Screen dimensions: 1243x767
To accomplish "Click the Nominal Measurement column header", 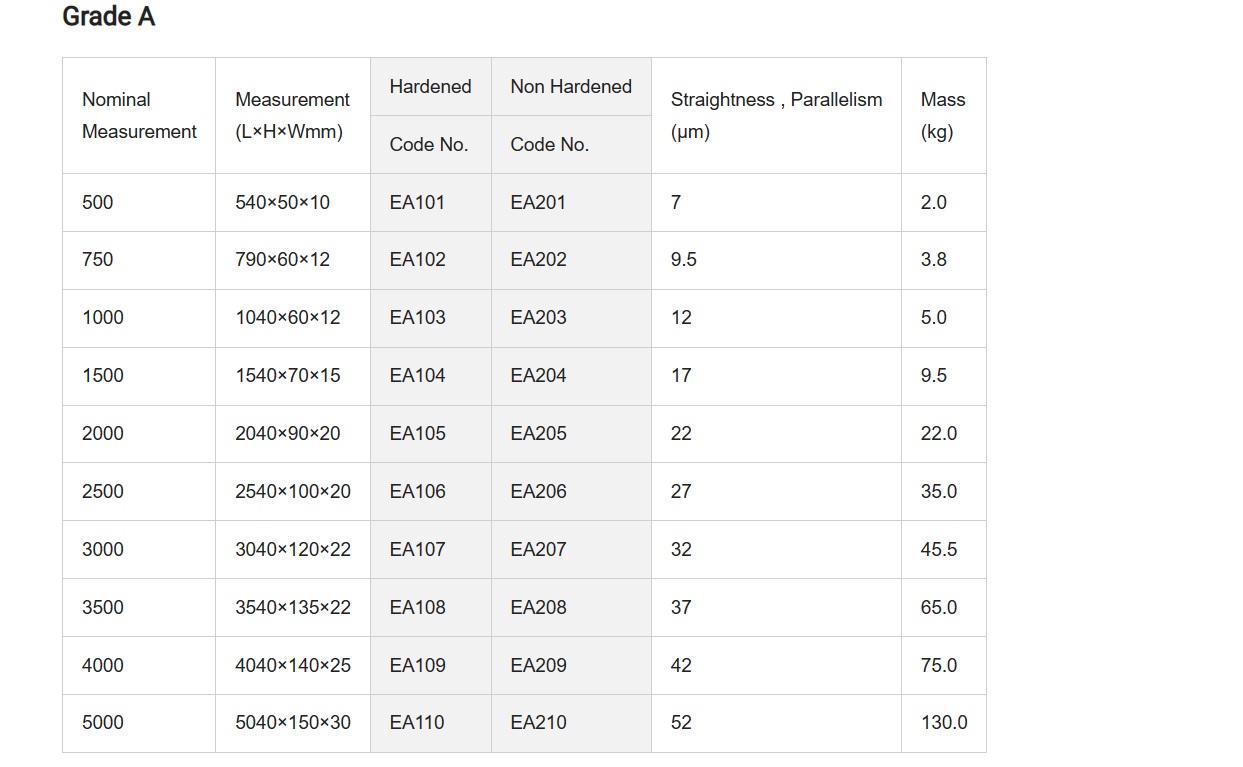I will (x=139, y=115).
